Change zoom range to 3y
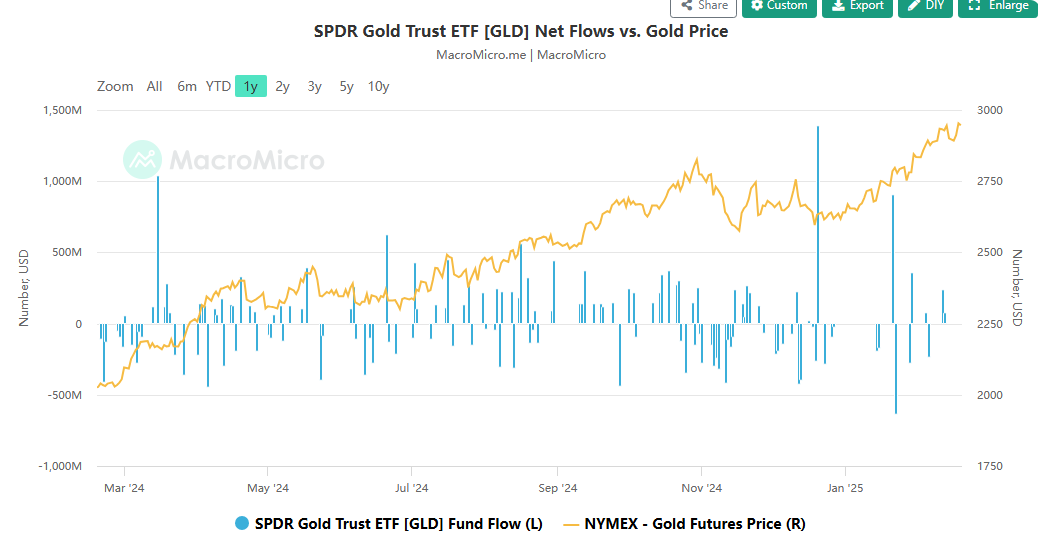 [314, 86]
